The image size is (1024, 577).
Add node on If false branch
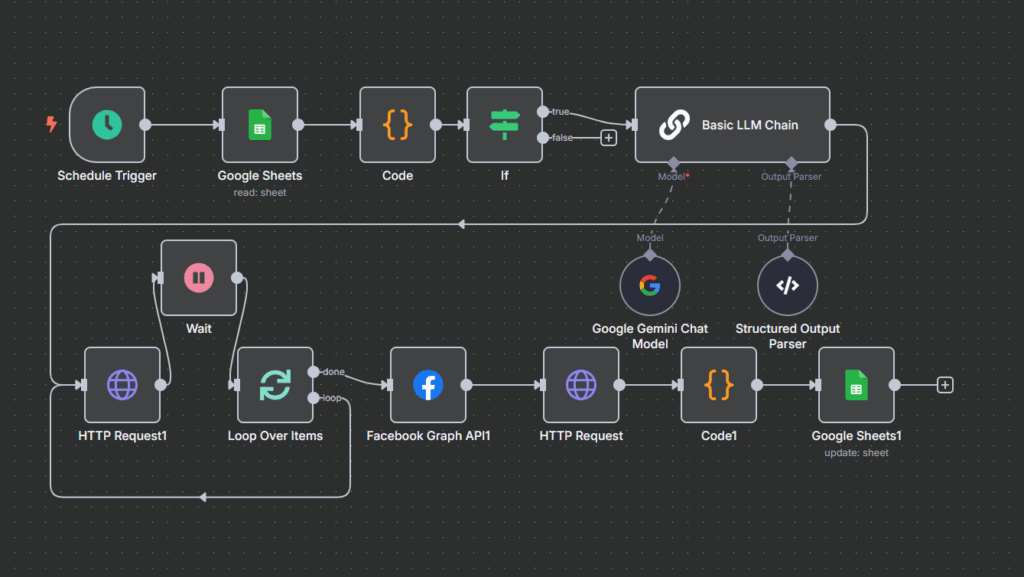pyautogui.click(x=609, y=138)
